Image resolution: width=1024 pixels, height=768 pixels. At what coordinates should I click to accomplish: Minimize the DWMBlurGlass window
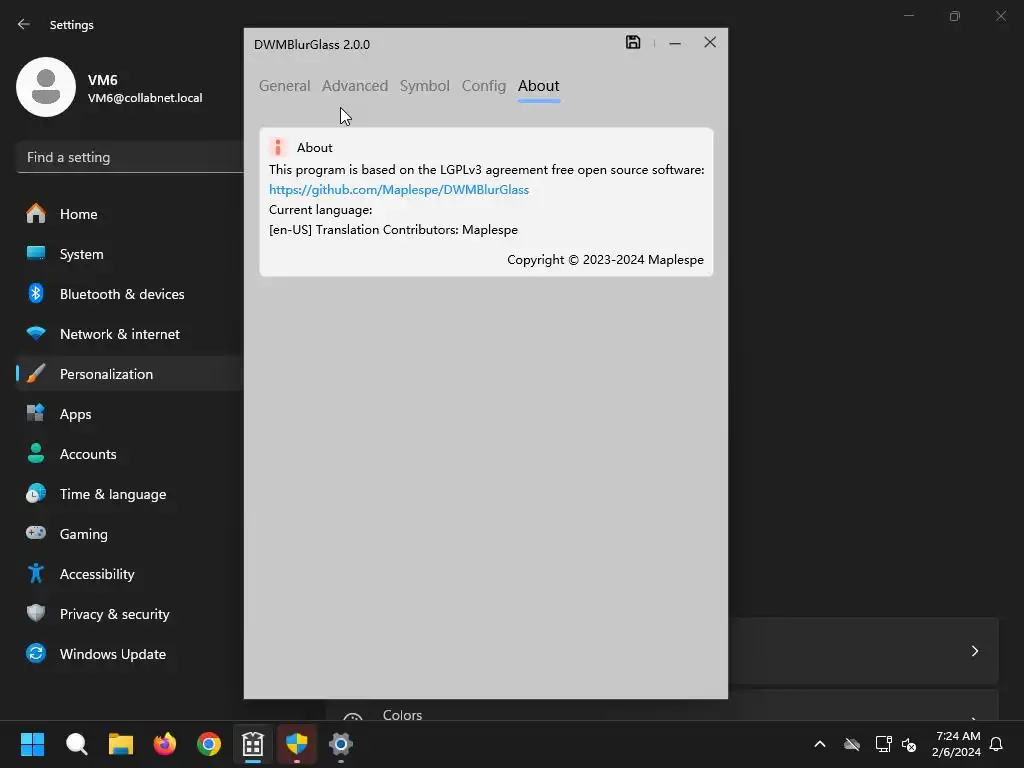[x=675, y=43]
